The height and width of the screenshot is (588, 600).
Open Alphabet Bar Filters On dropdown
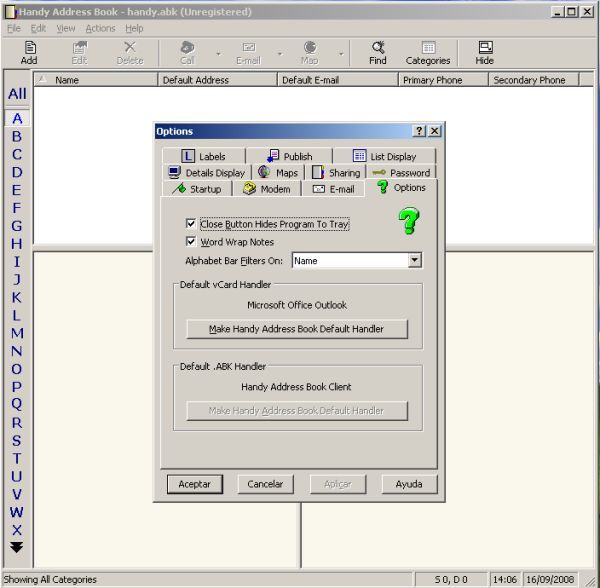click(414, 261)
